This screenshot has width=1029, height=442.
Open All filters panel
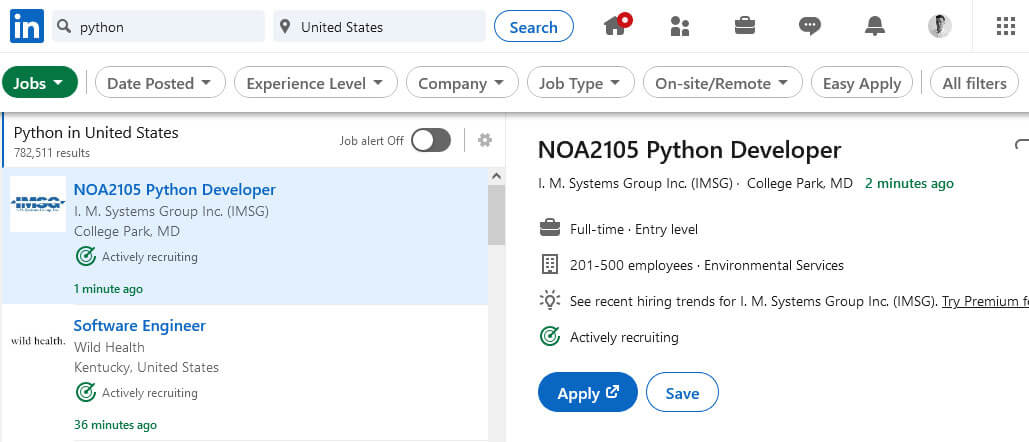point(975,83)
